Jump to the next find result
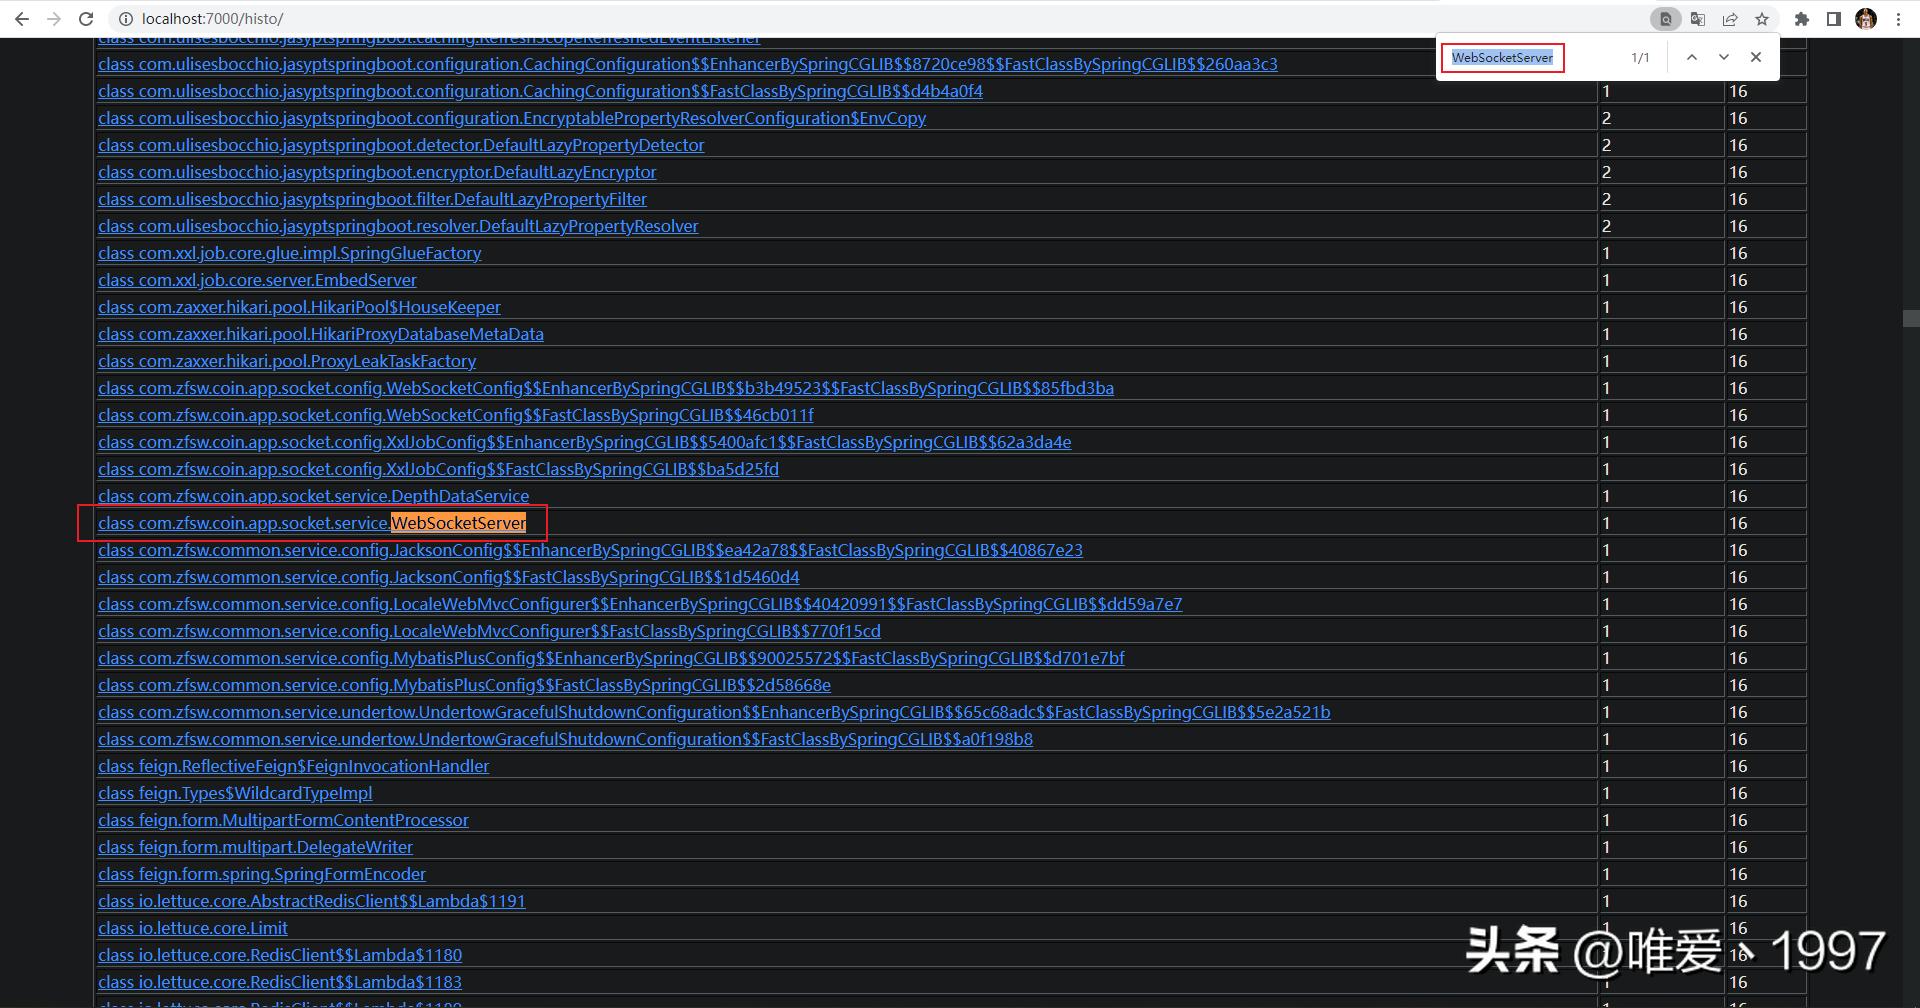 point(1724,57)
